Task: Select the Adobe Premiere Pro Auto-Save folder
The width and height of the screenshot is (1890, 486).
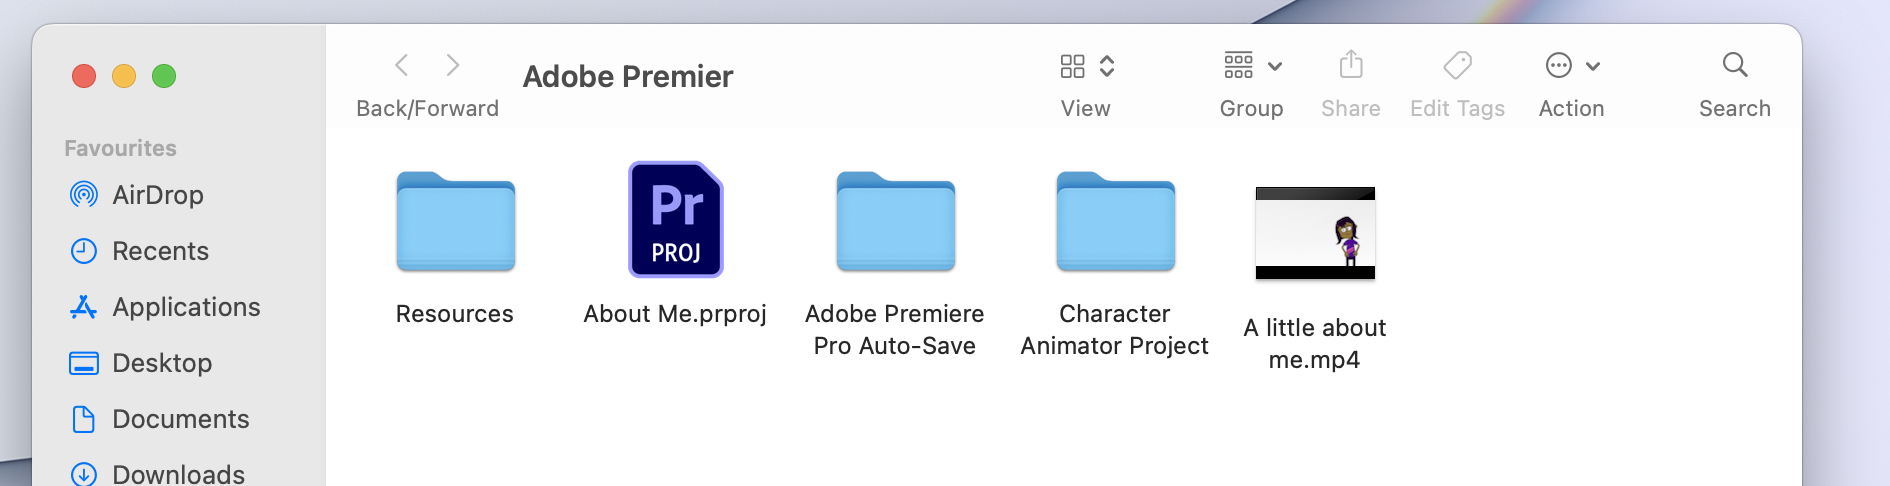Action: [x=896, y=221]
